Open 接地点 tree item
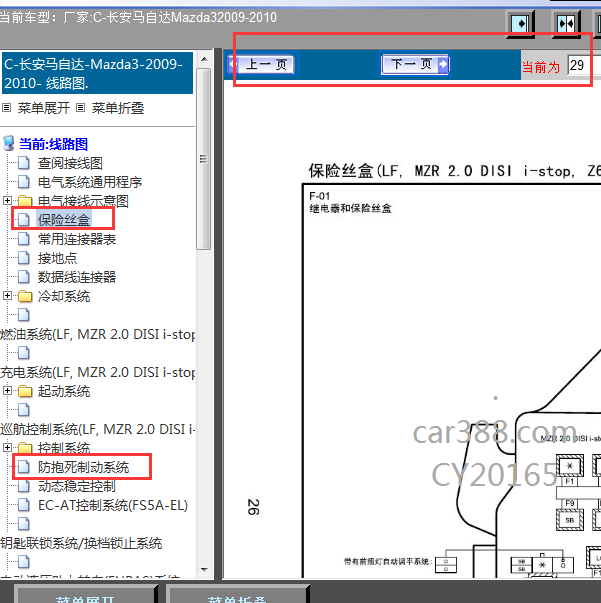The width and height of the screenshot is (601, 603). pyautogui.click(x=57, y=258)
